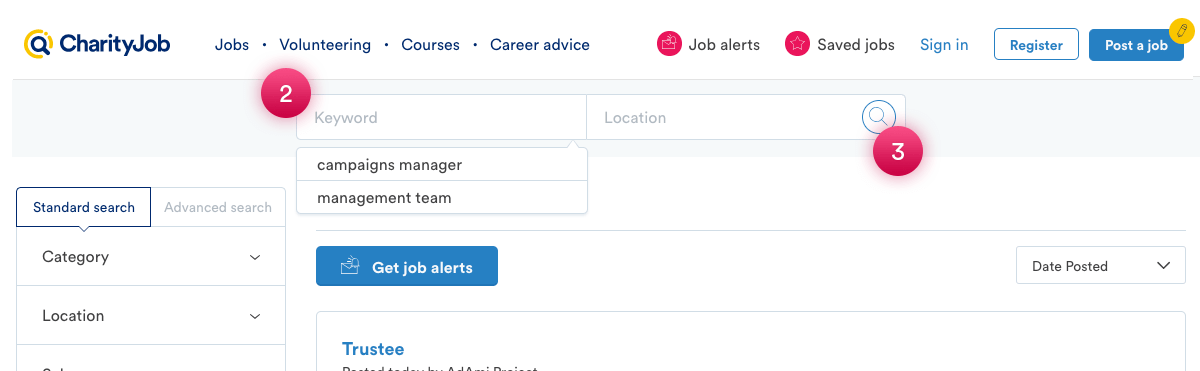Open the Courses menu item
The height and width of the screenshot is (371, 1200).
[430, 45]
